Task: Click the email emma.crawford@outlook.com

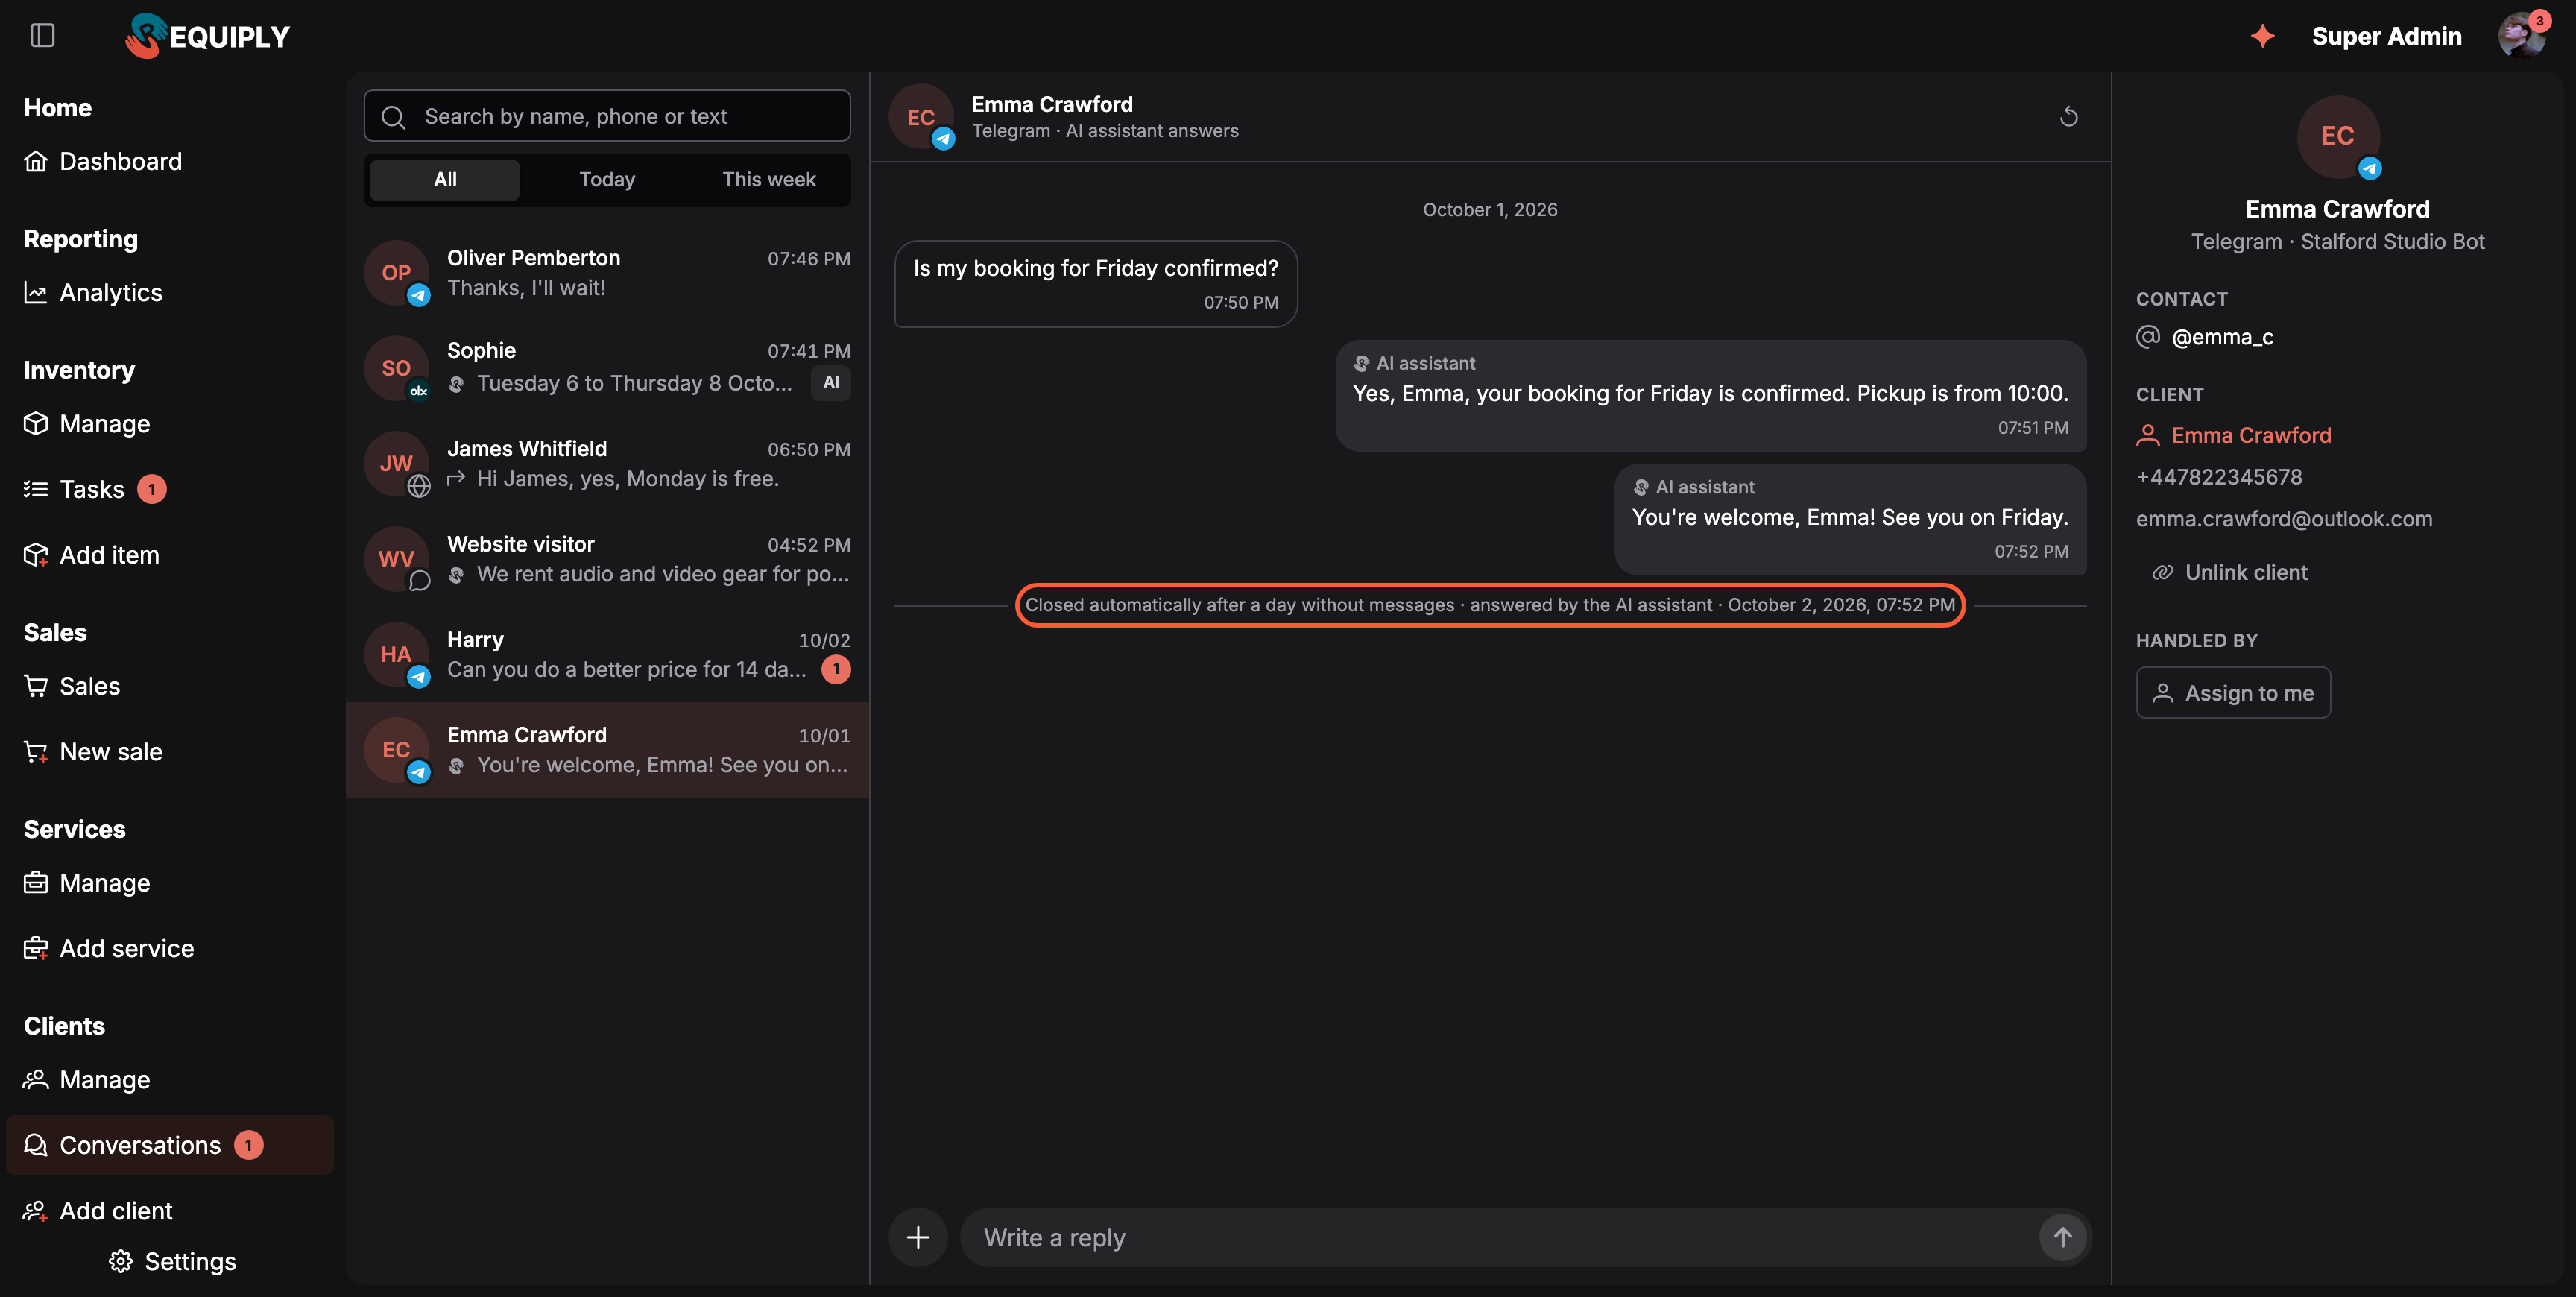Action: point(2284,518)
